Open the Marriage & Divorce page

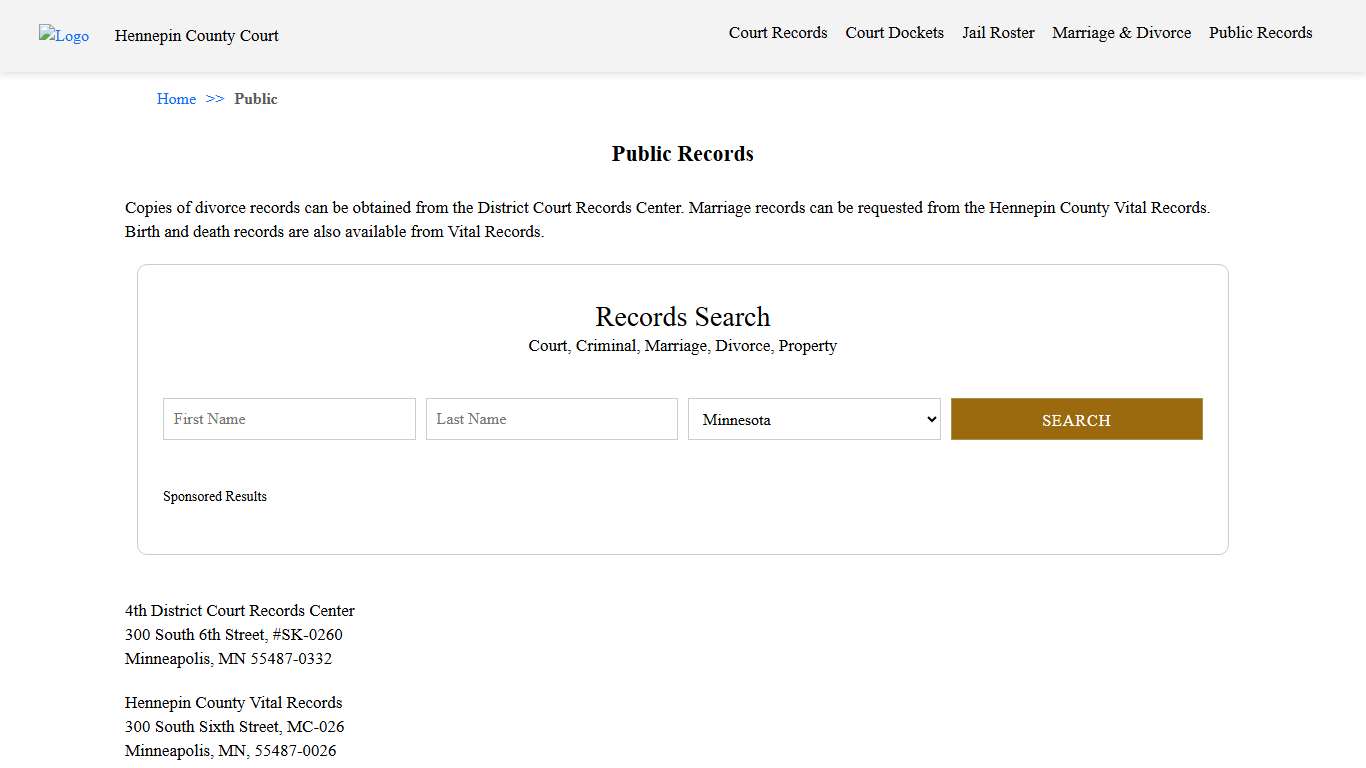[x=1121, y=32]
